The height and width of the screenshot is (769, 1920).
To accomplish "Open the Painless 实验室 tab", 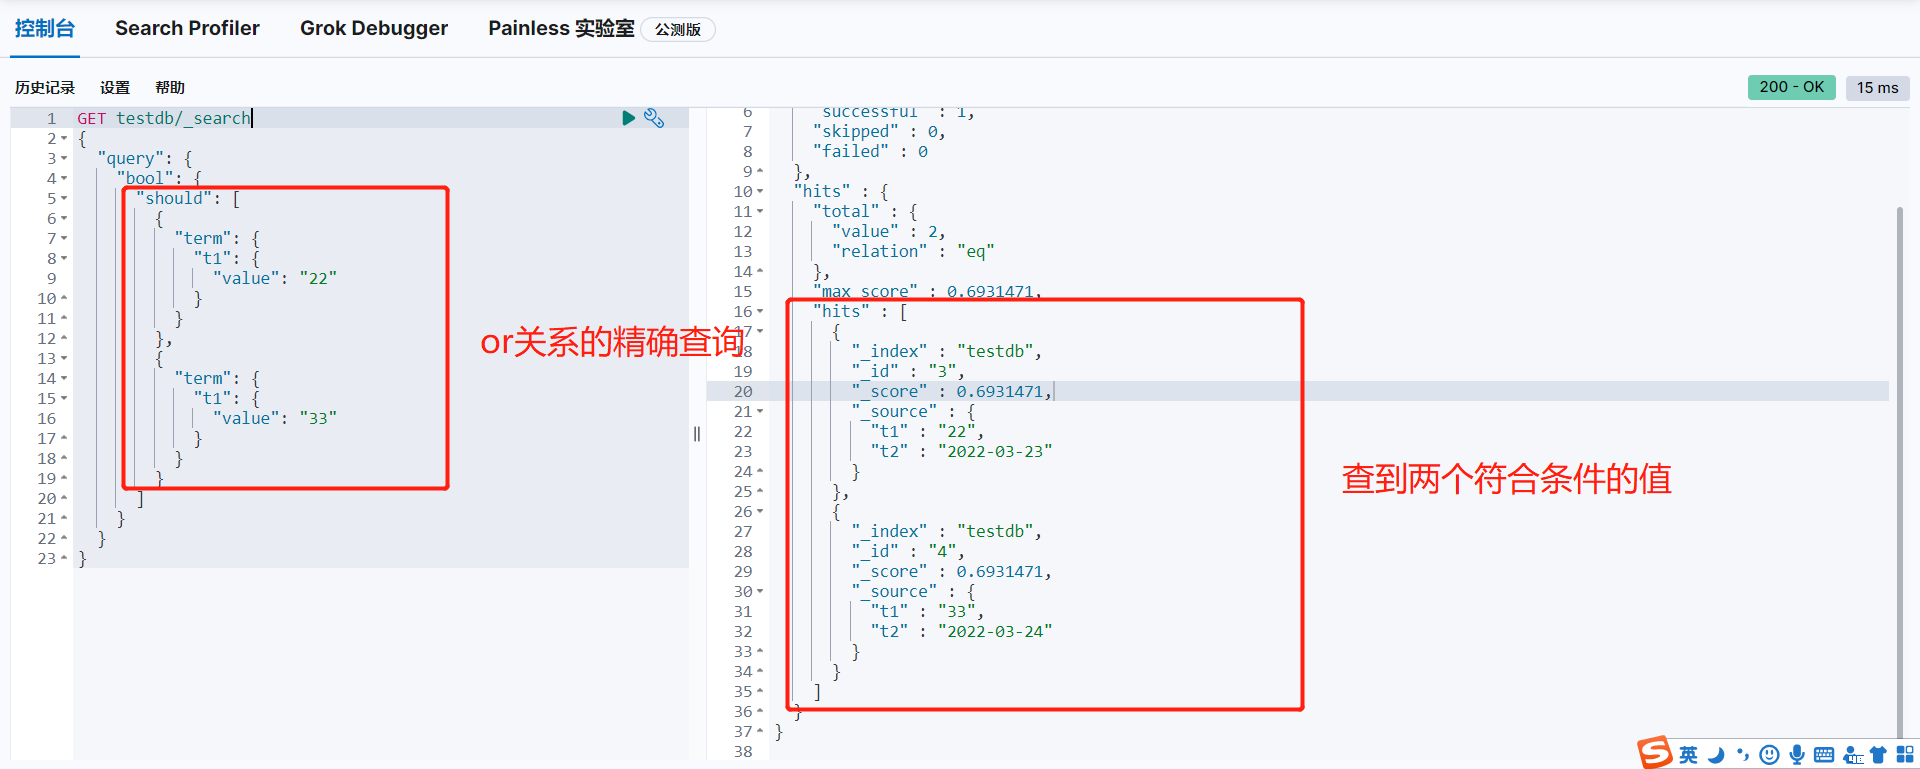I will coord(561,28).
